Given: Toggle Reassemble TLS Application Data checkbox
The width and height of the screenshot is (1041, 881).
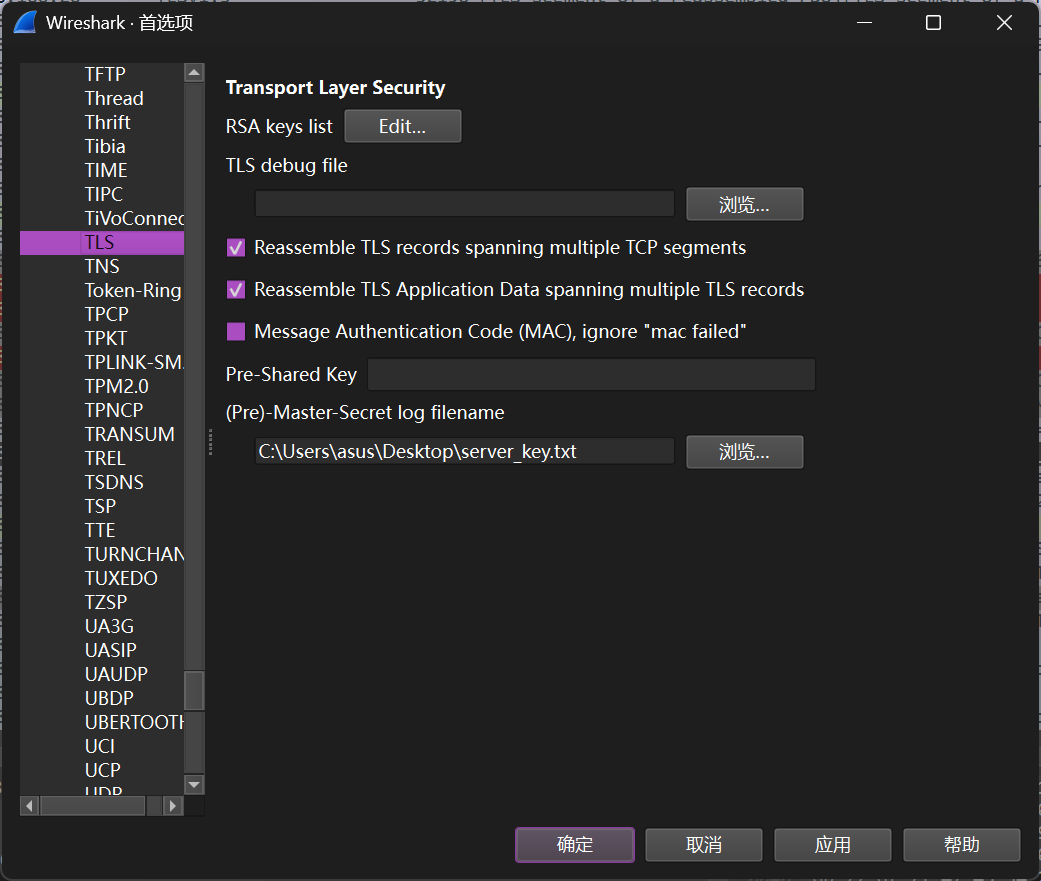Looking at the screenshot, I should pyautogui.click(x=236, y=289).
